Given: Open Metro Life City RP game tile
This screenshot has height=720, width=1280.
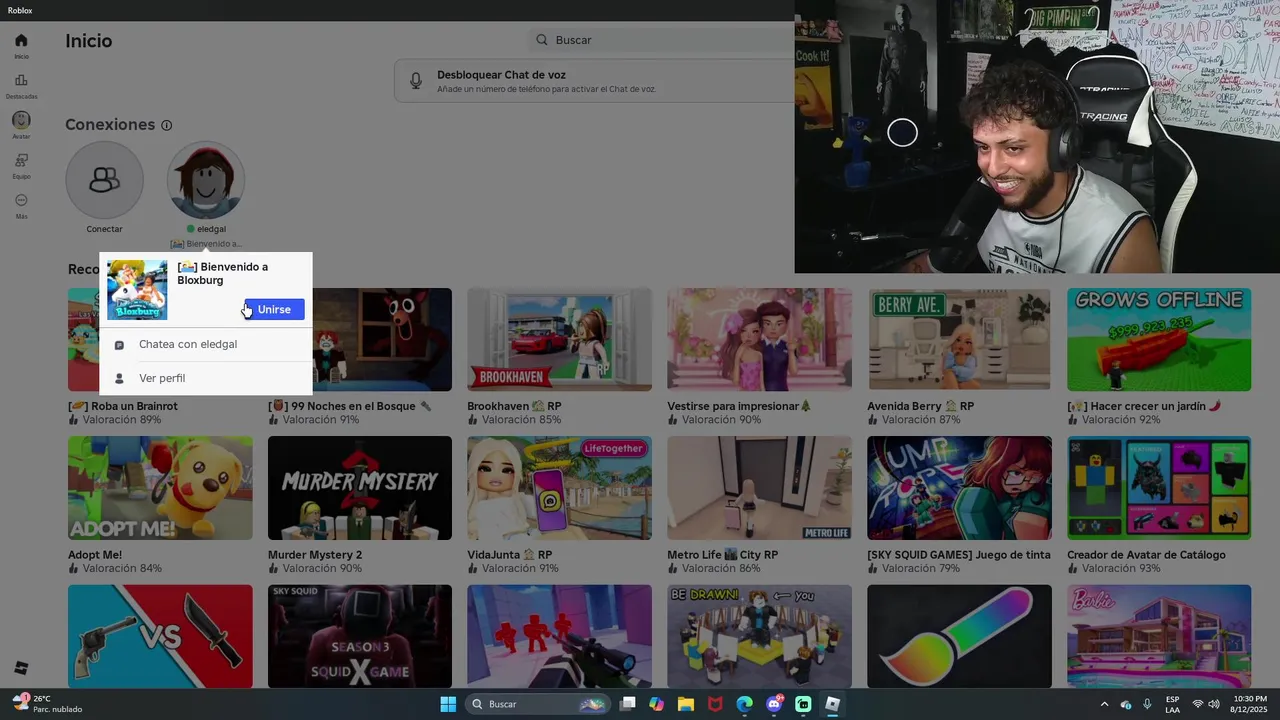Looking at the screenshot, I should coord(759,488).
